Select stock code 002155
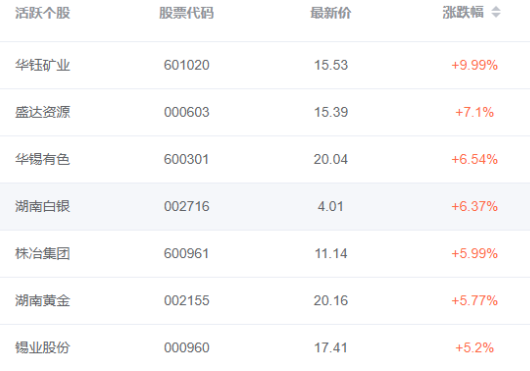The width and height of the screenshot is (530, 371). tap(187, 301)
